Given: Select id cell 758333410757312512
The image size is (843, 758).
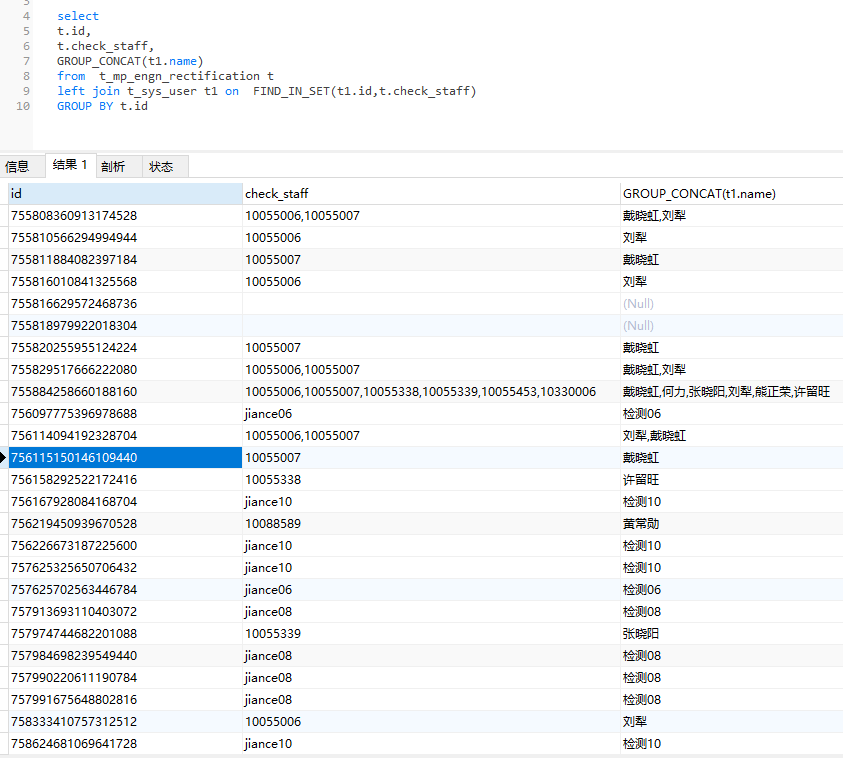Looking at the screenshot, I should [x=125, y=723].
